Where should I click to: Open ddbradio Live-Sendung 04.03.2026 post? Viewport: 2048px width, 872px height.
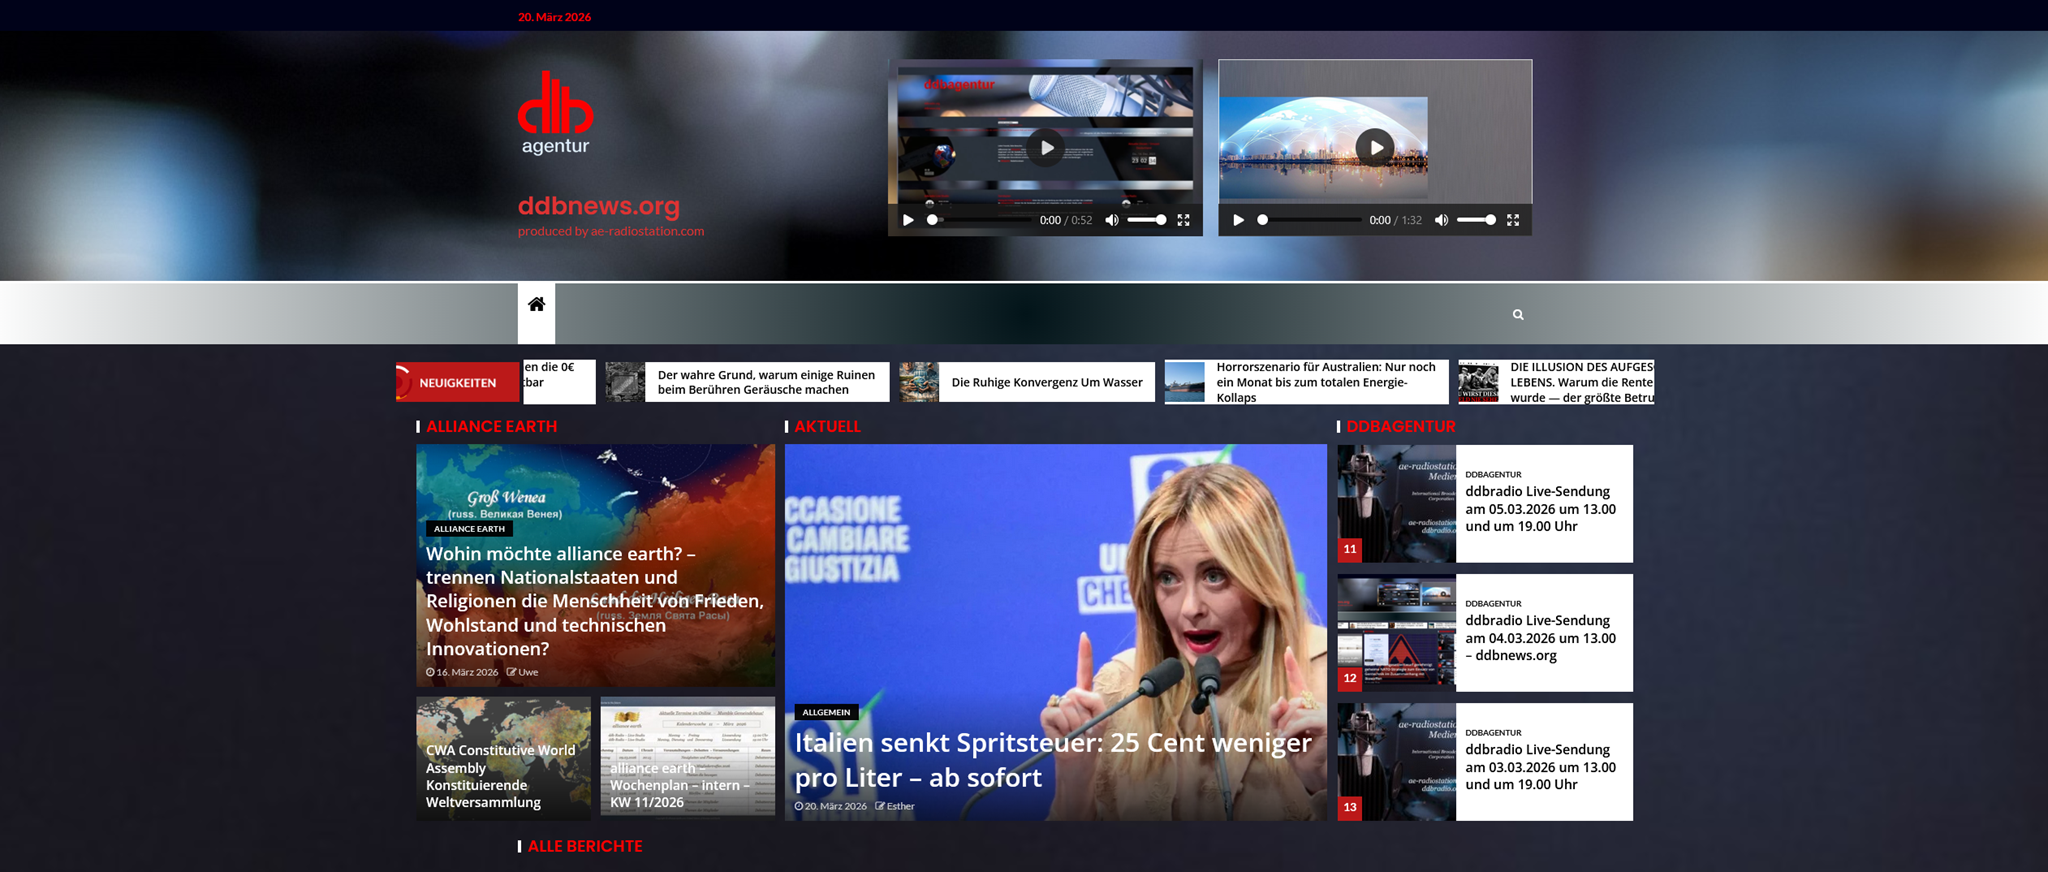[1539, 637]
